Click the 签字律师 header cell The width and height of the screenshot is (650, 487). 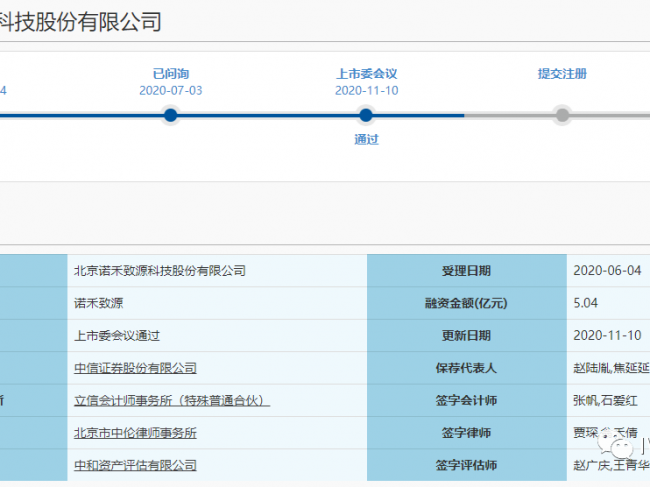tap(467, 432)
